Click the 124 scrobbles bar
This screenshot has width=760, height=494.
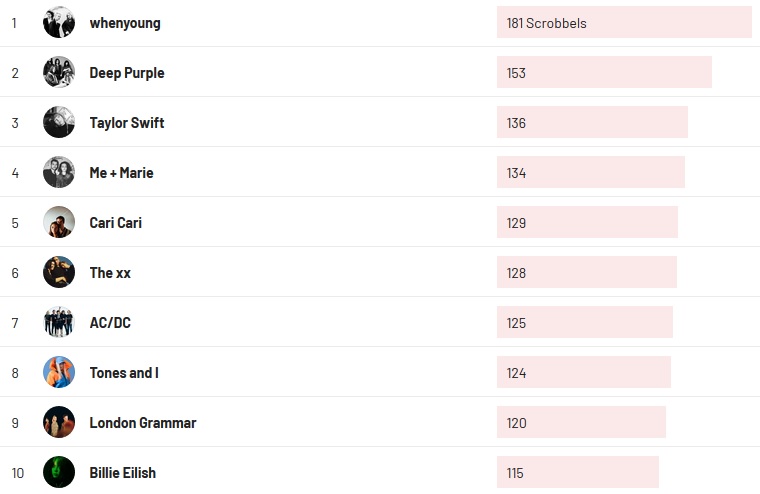[584, 372]
